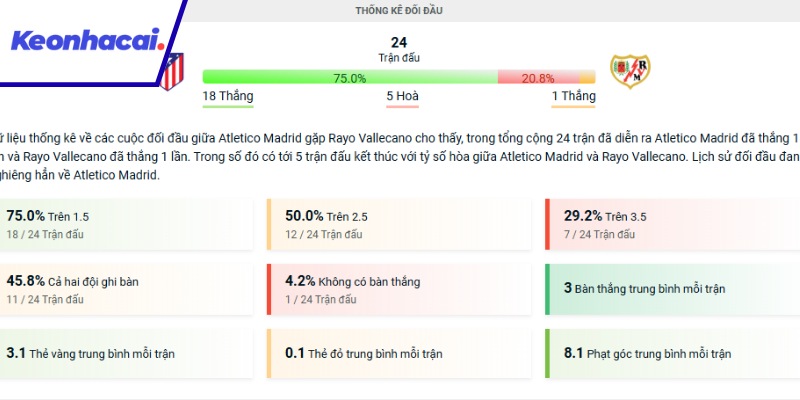Click the red 20.8% draw bar segment
The height and width of the screenshot is (400, 800).
click(x=537, y=77)
